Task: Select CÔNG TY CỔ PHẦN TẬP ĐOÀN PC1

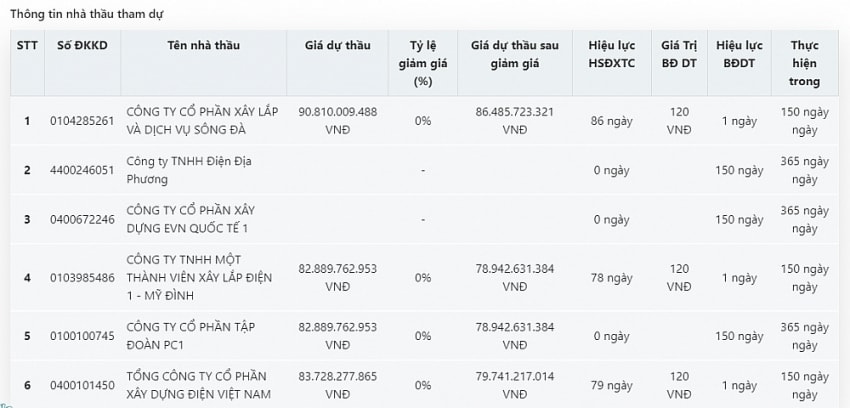Action: point(190,336)
